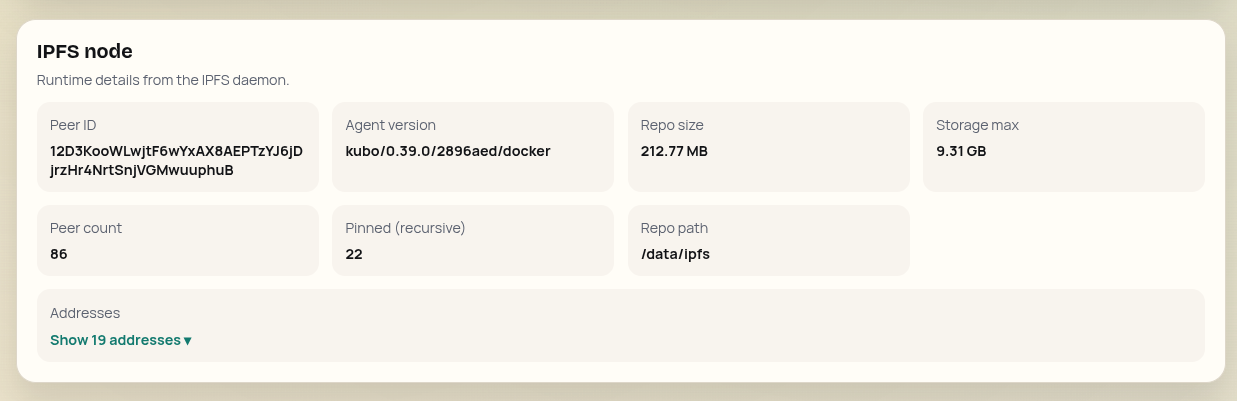Click the Addresses section label
The width and height of the screenshot is (1237, 401).
pos(85,313)
